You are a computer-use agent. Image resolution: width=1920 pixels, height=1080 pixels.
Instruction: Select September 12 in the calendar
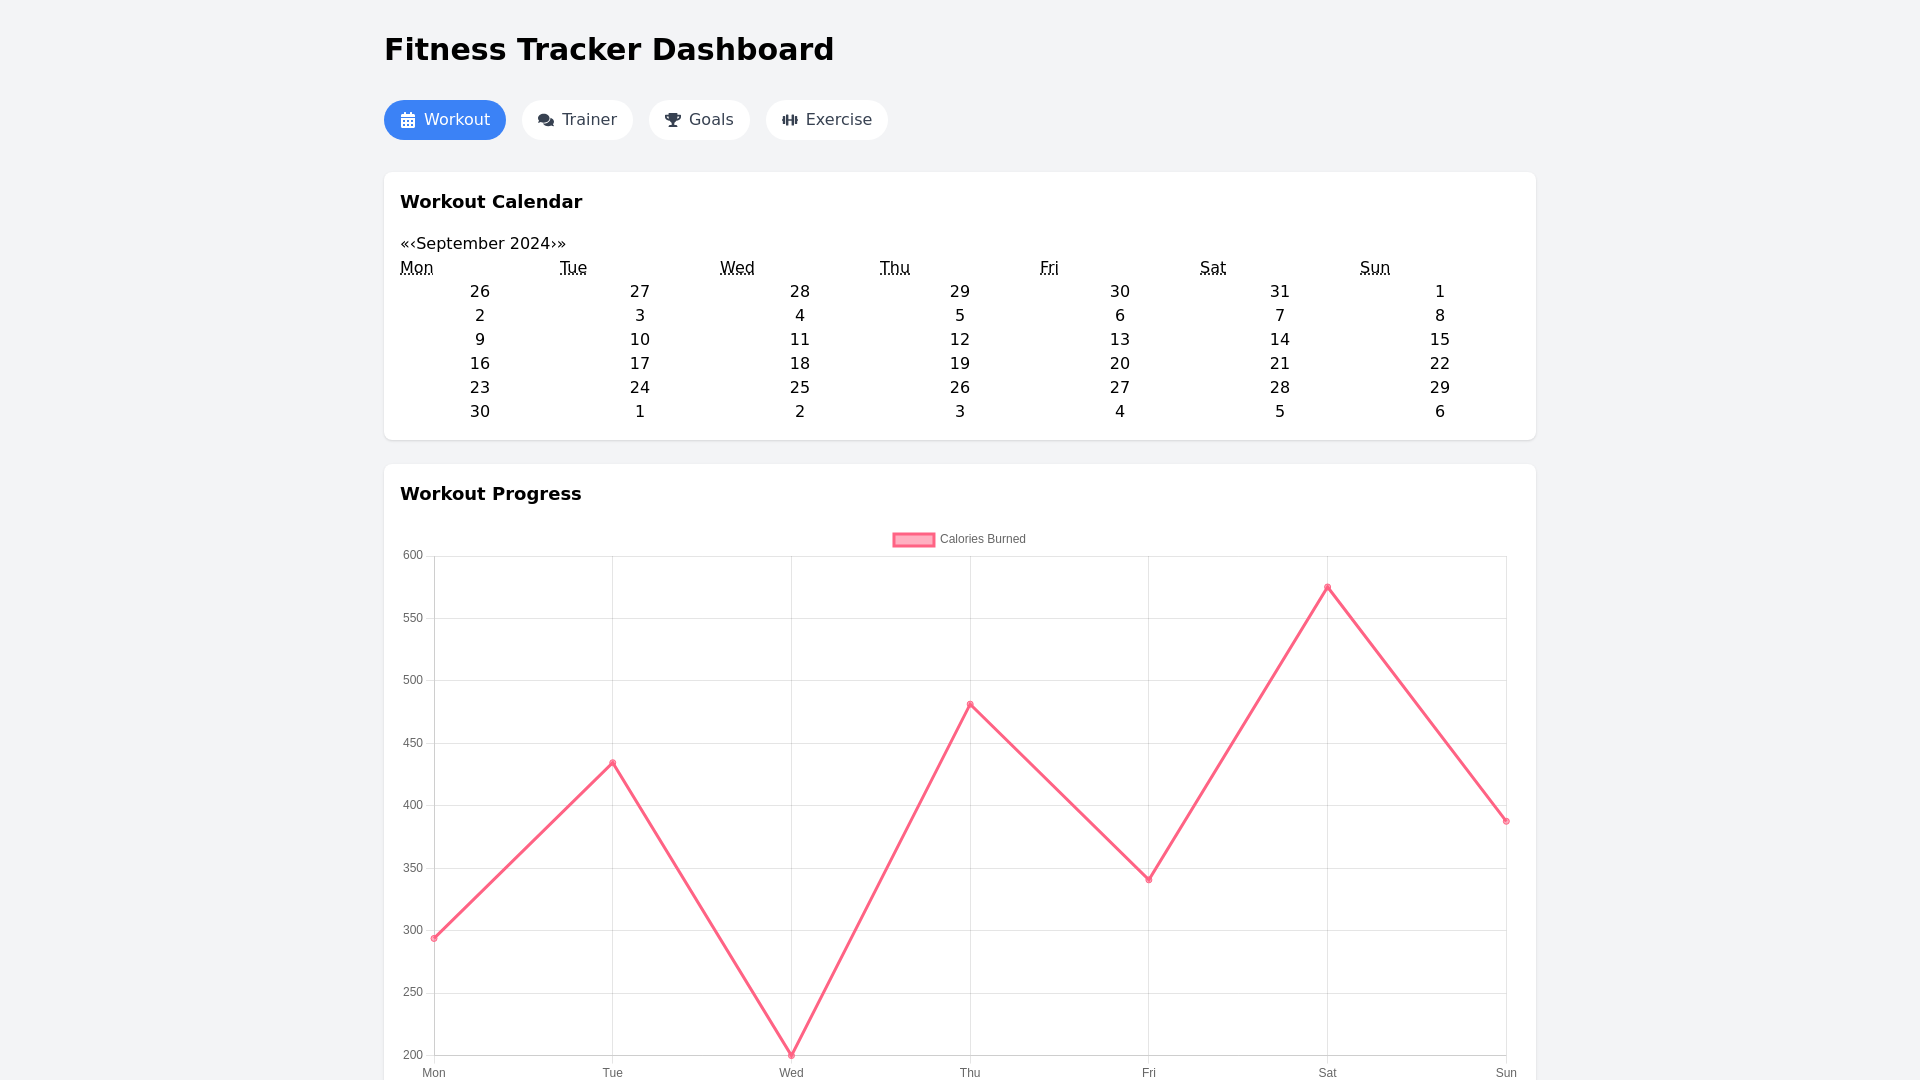pos(960,340)
